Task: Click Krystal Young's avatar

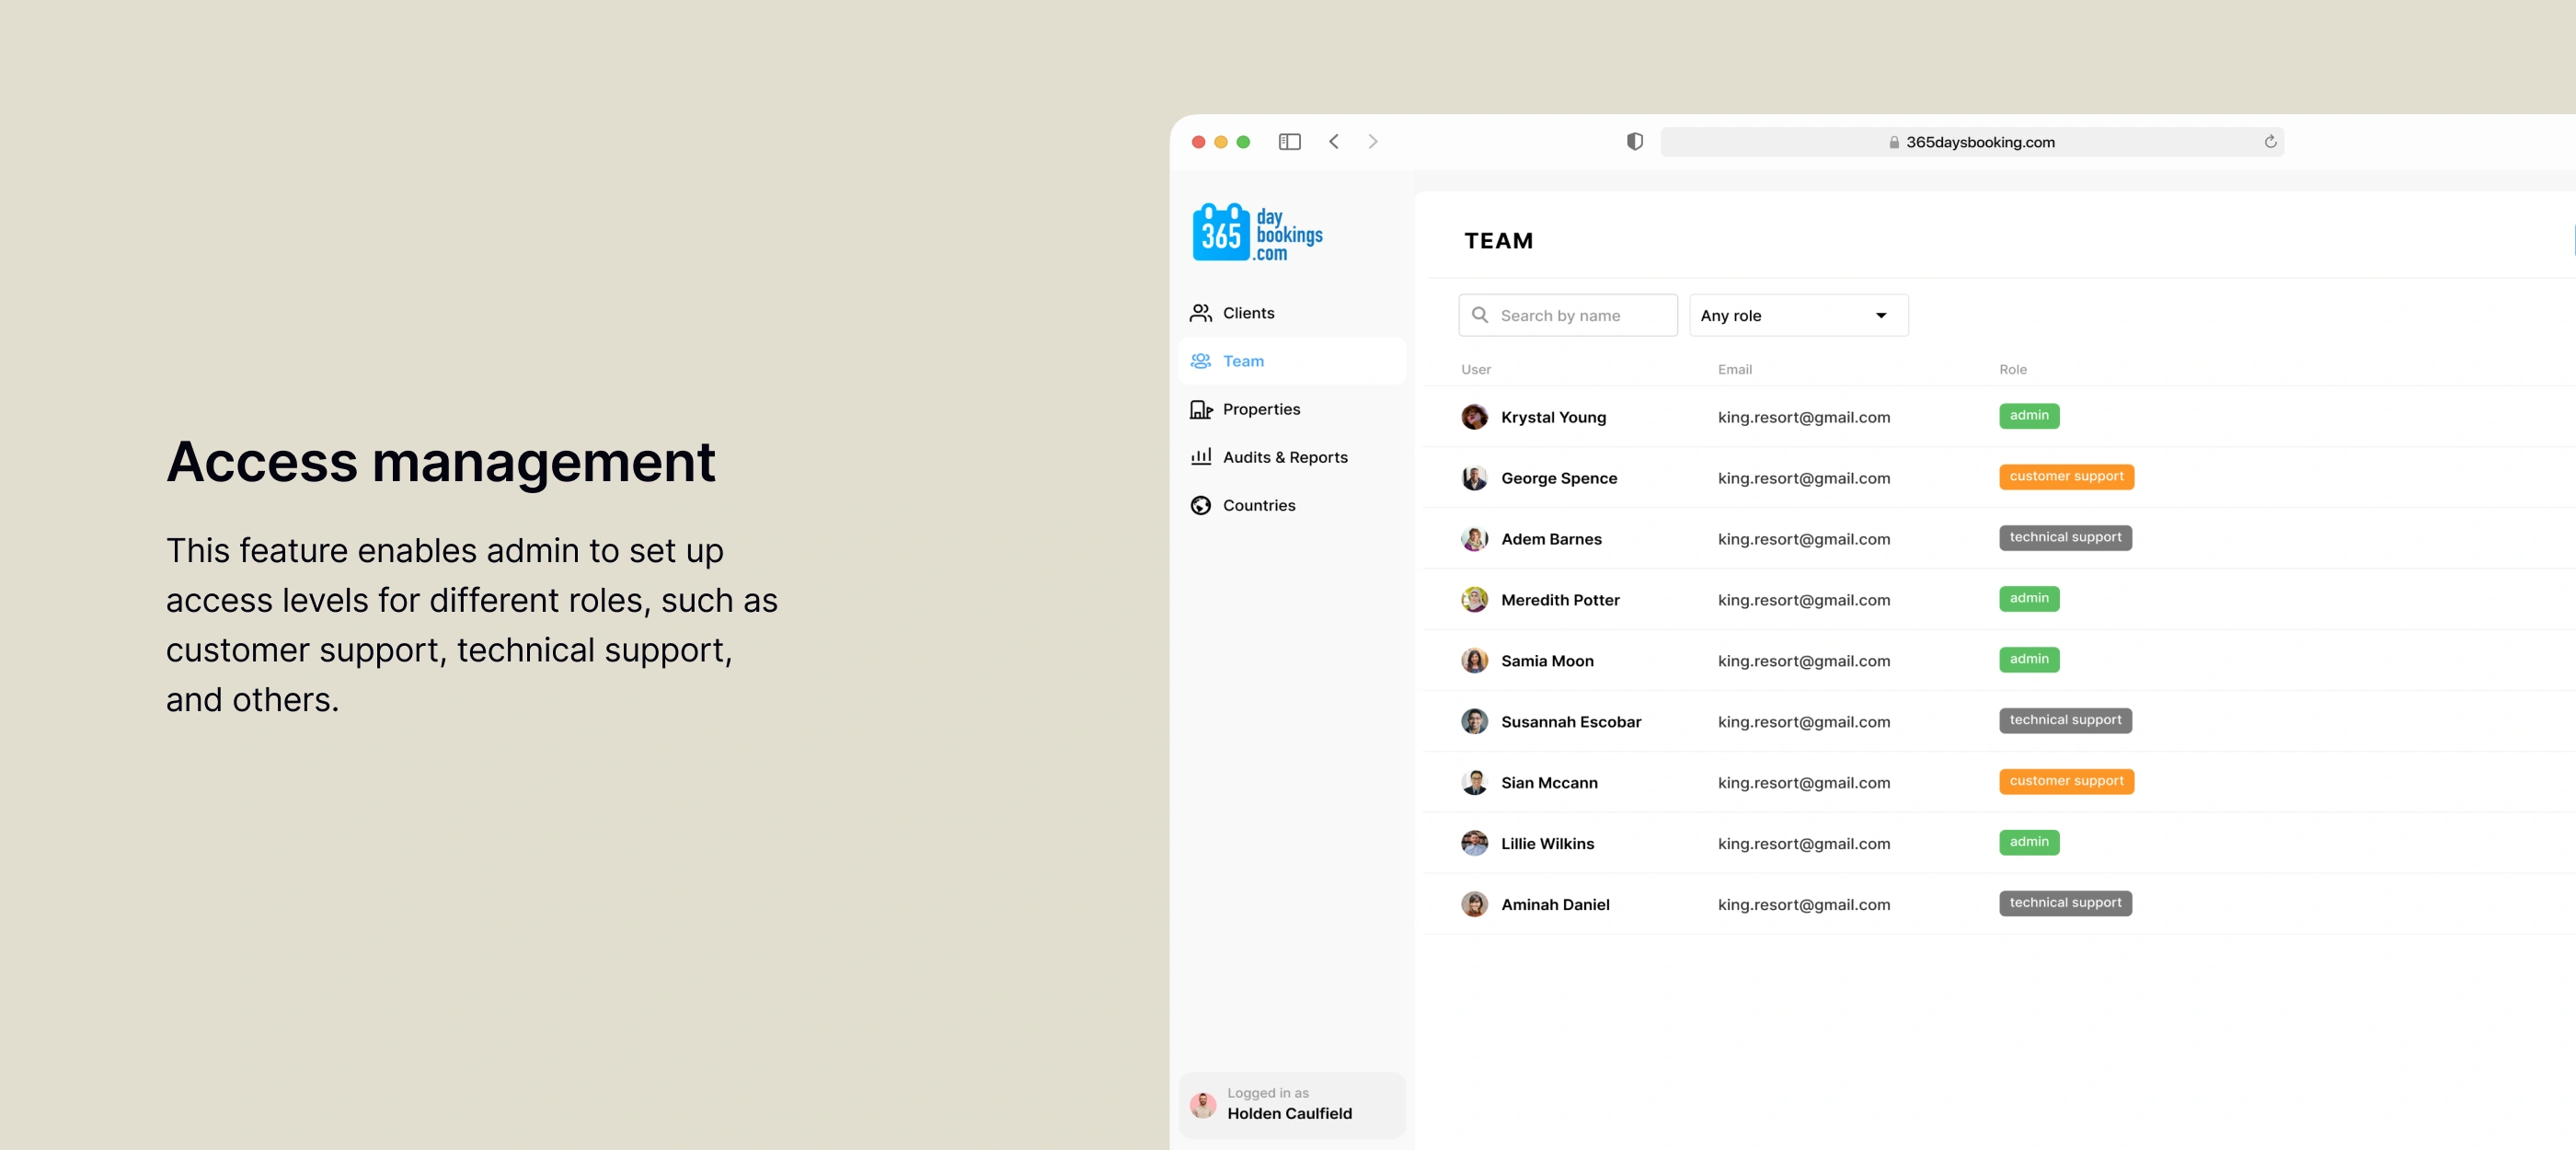Action: tap(1474, 417)
